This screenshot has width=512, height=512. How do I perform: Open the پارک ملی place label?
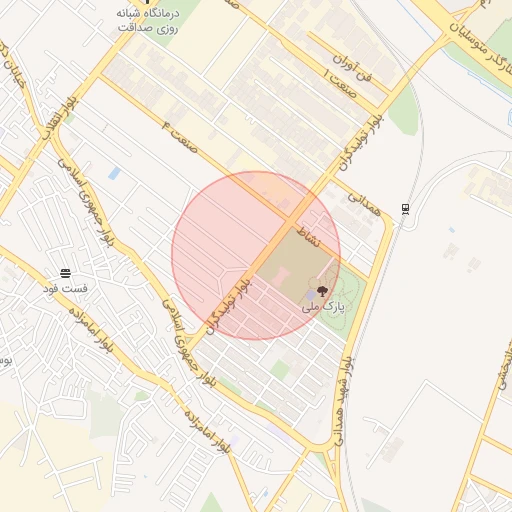pyautogui.click(x=323, y=307)
